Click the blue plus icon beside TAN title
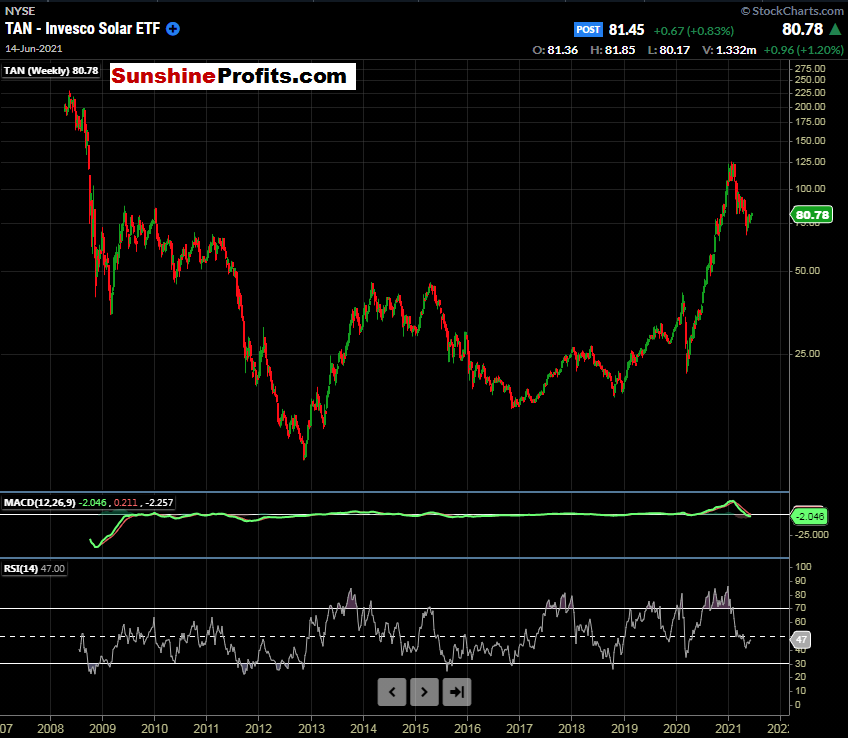The width and height of the screenshot is (848, 738). point(173,29)
